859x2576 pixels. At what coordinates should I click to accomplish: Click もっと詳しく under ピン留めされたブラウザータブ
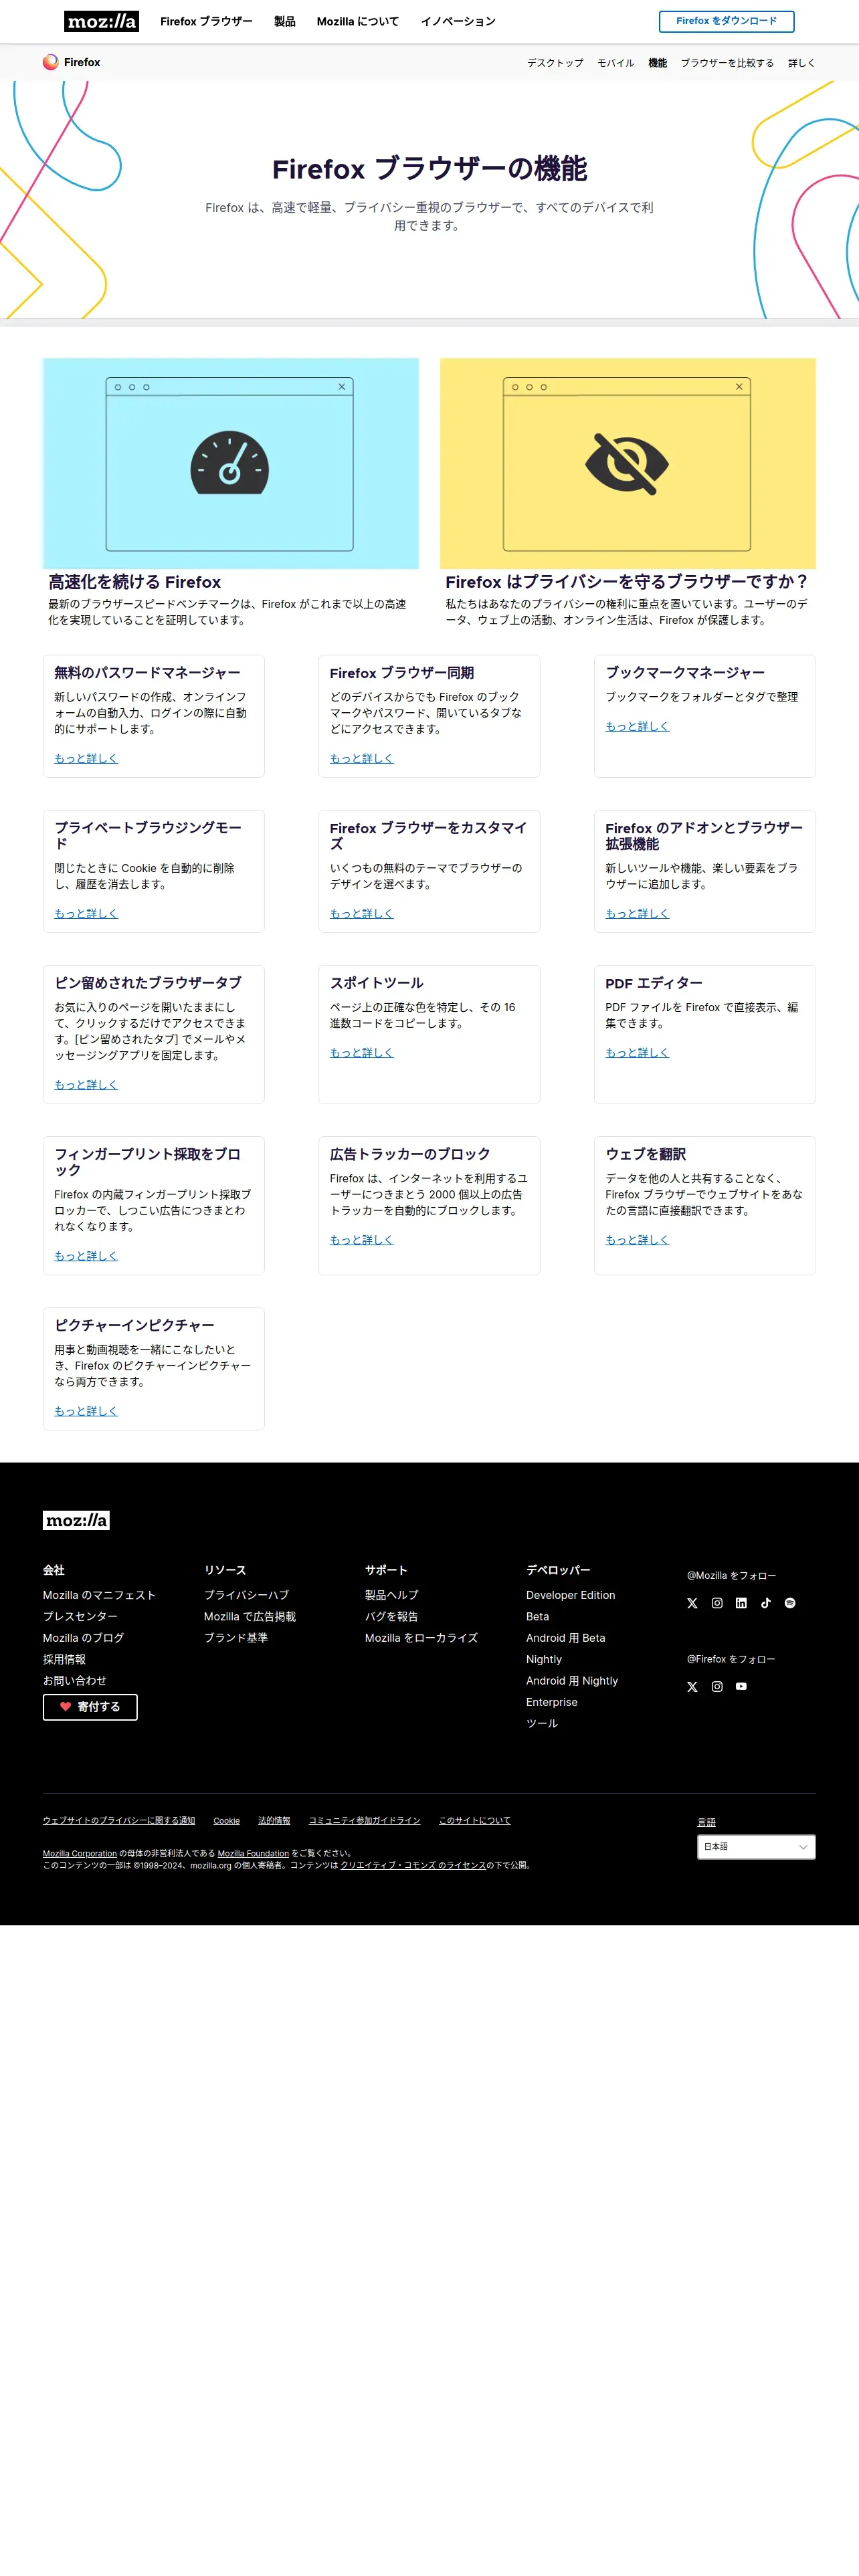(x=86, y=1085)
